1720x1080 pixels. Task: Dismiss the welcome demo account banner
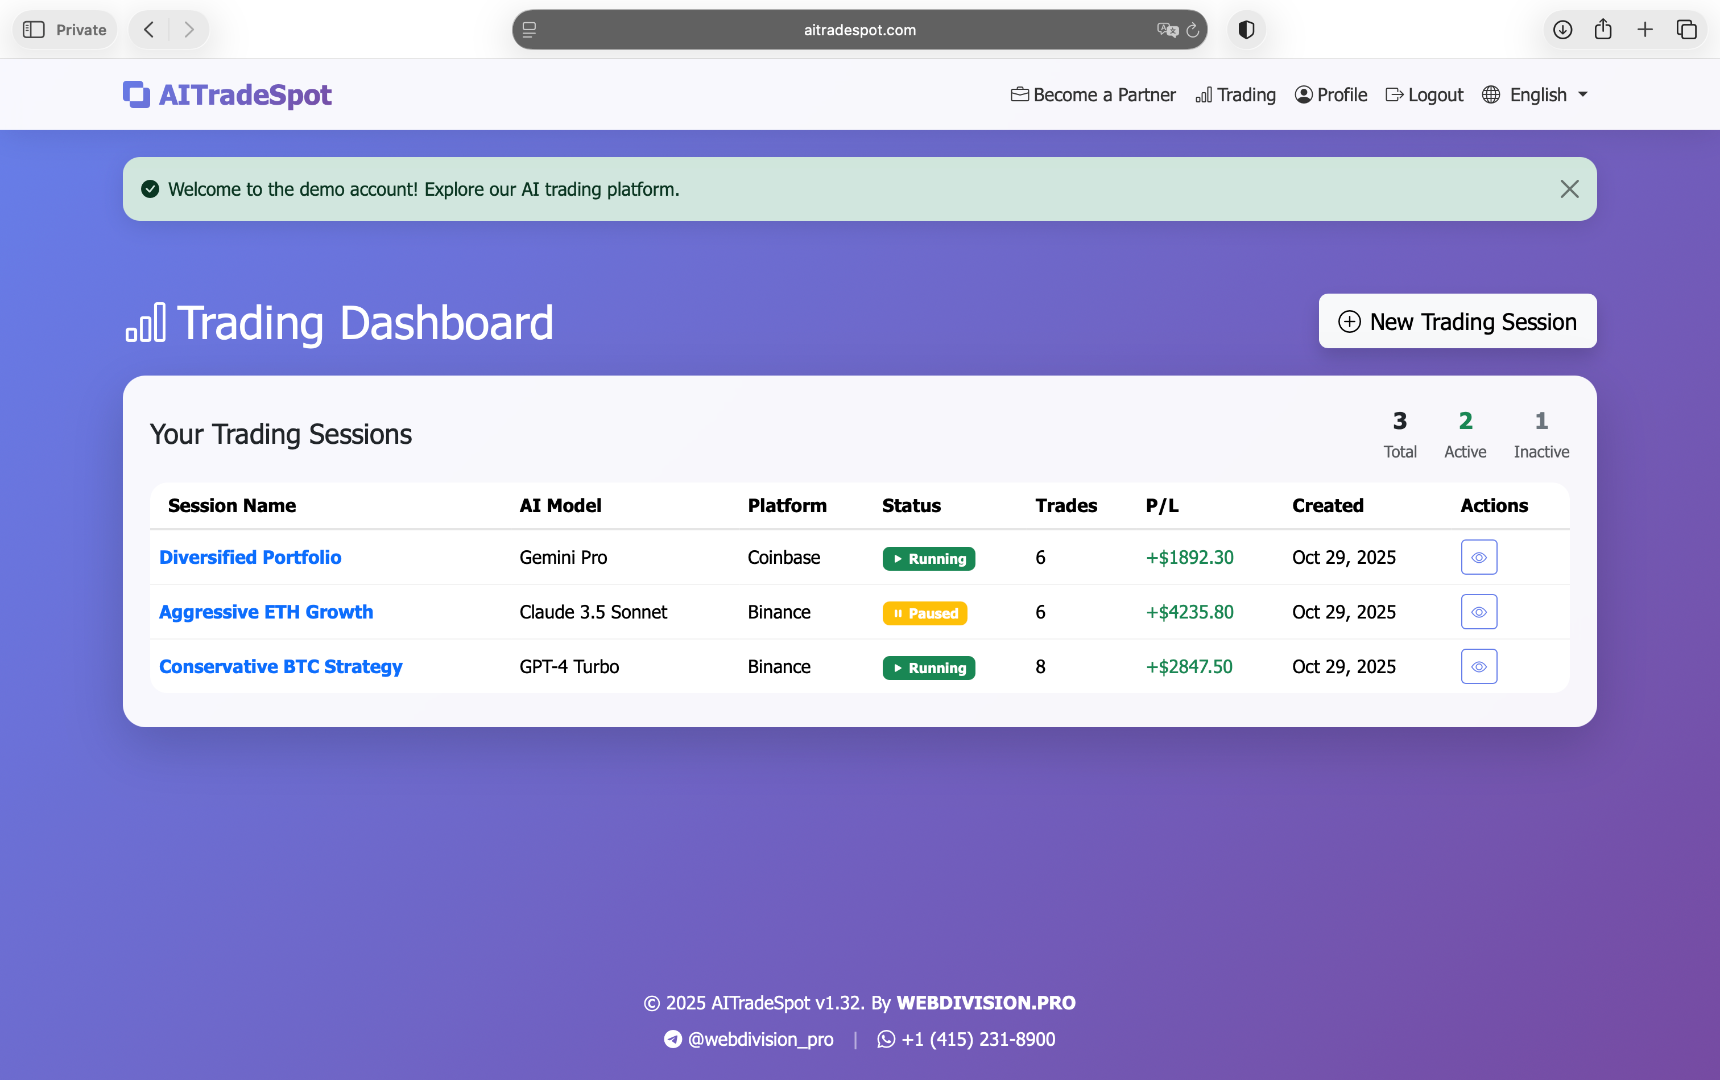click(x=1569, y=189)
